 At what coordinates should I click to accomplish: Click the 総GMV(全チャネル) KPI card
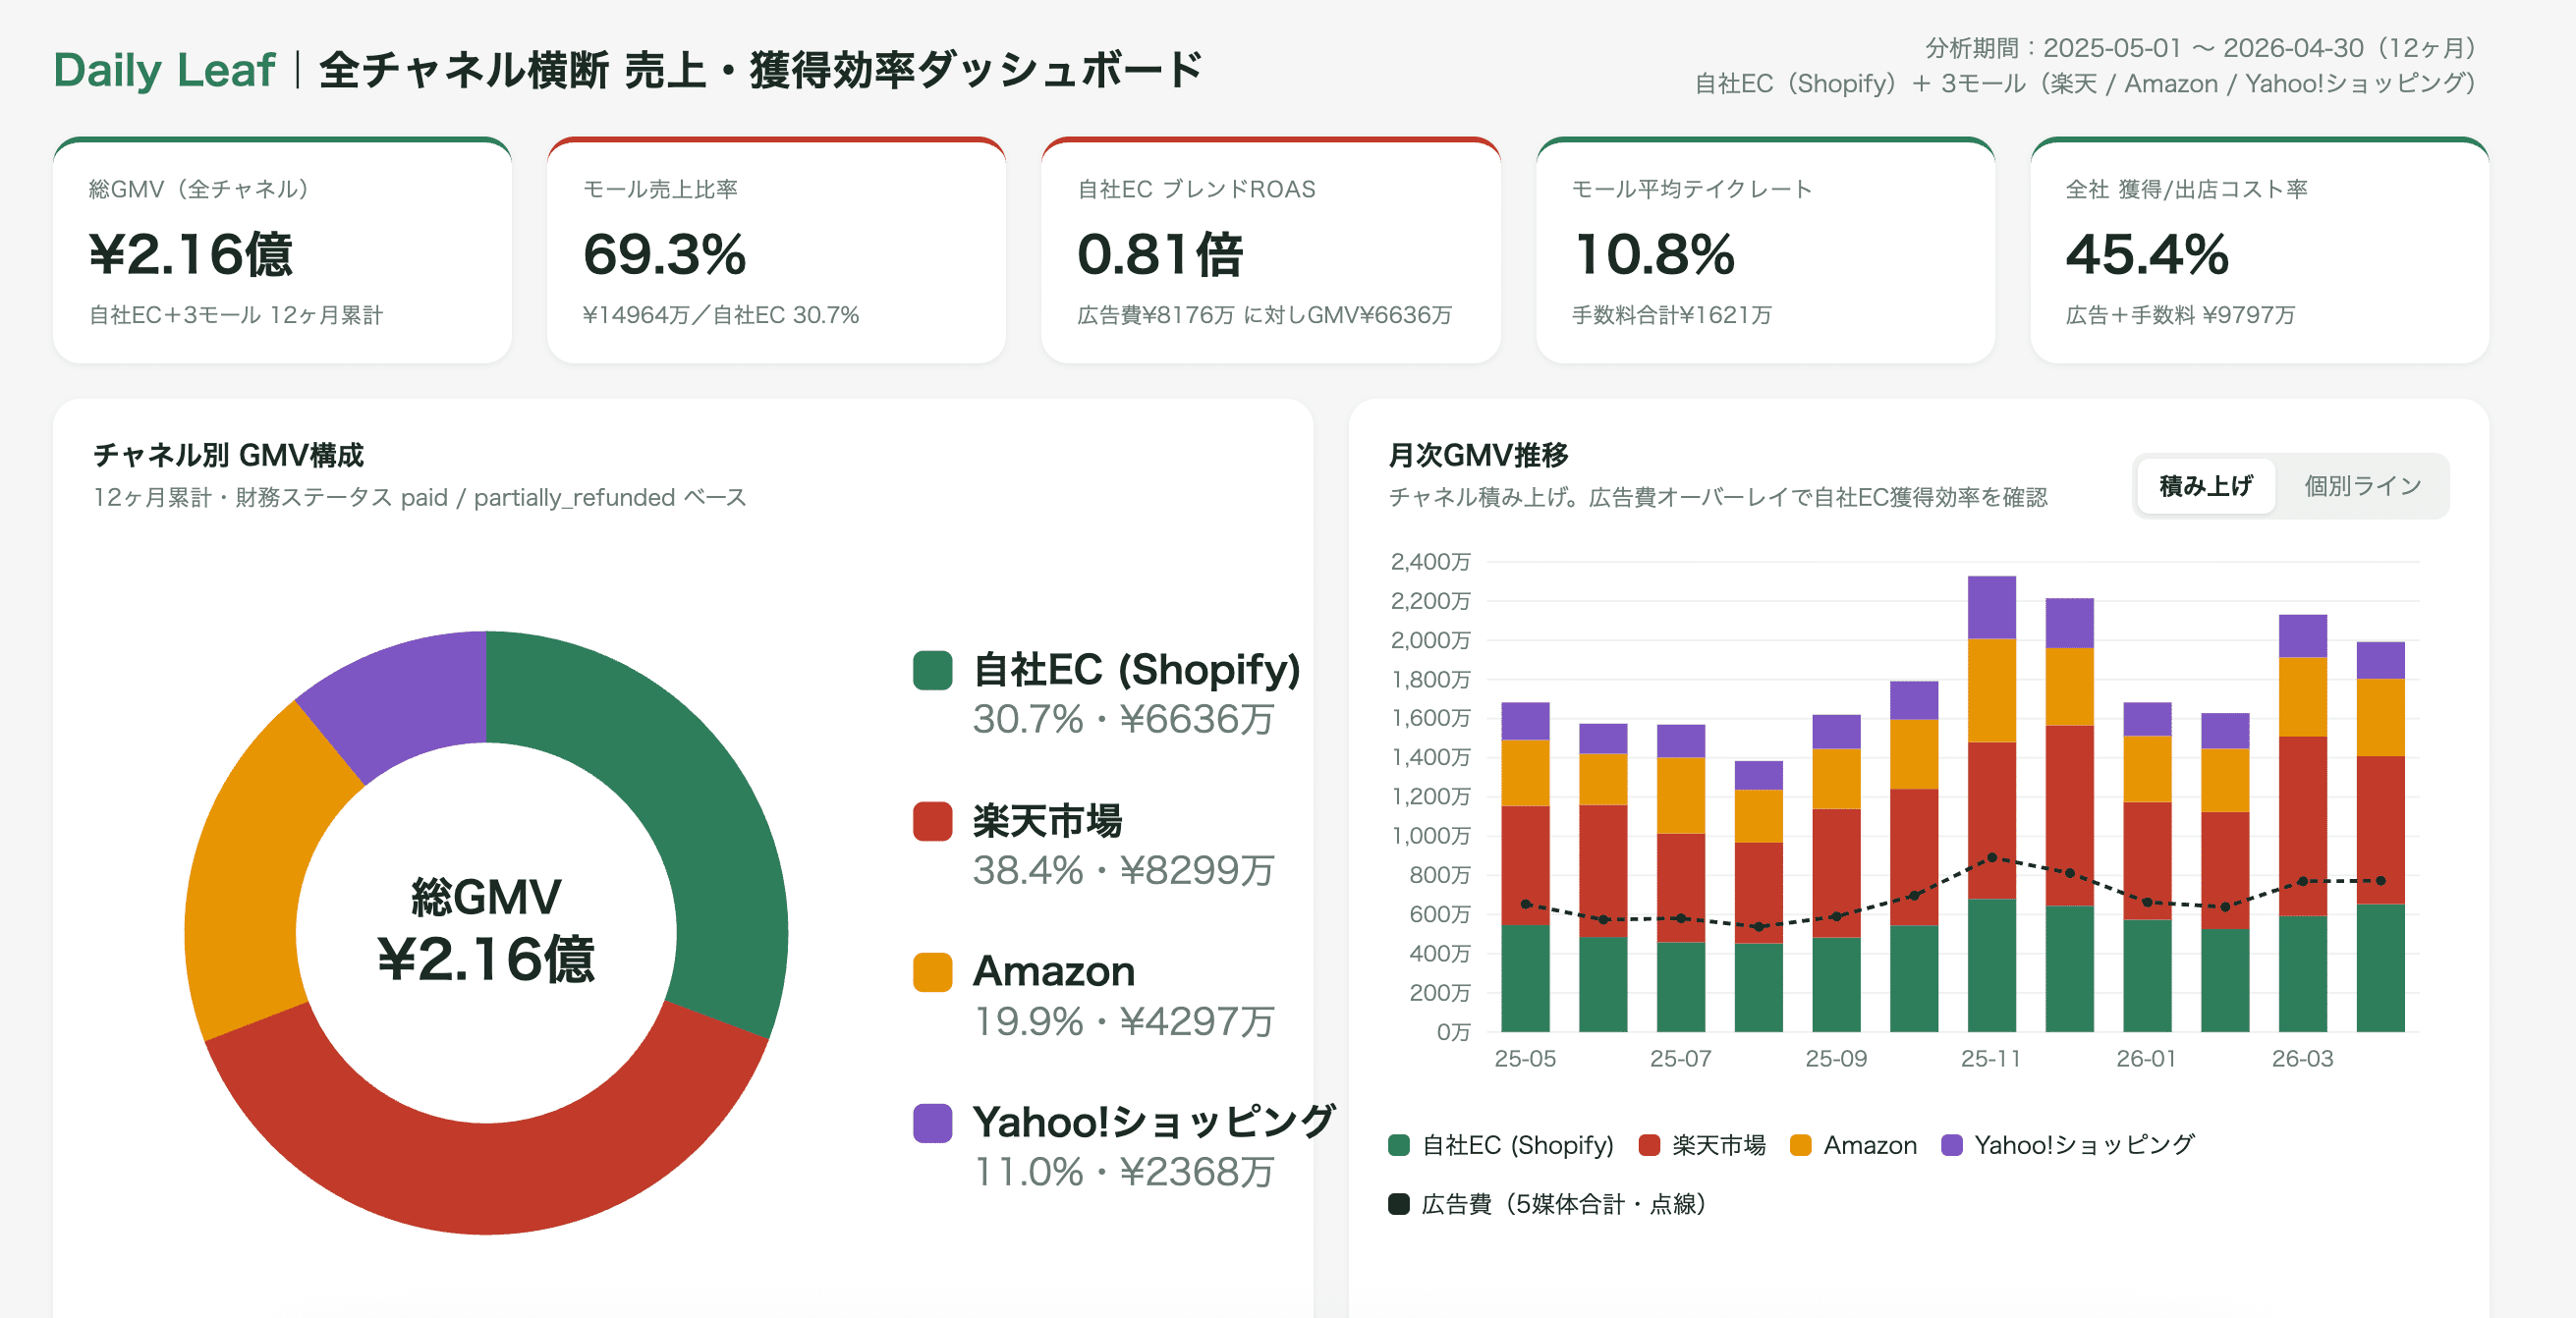tap(282, 251)
